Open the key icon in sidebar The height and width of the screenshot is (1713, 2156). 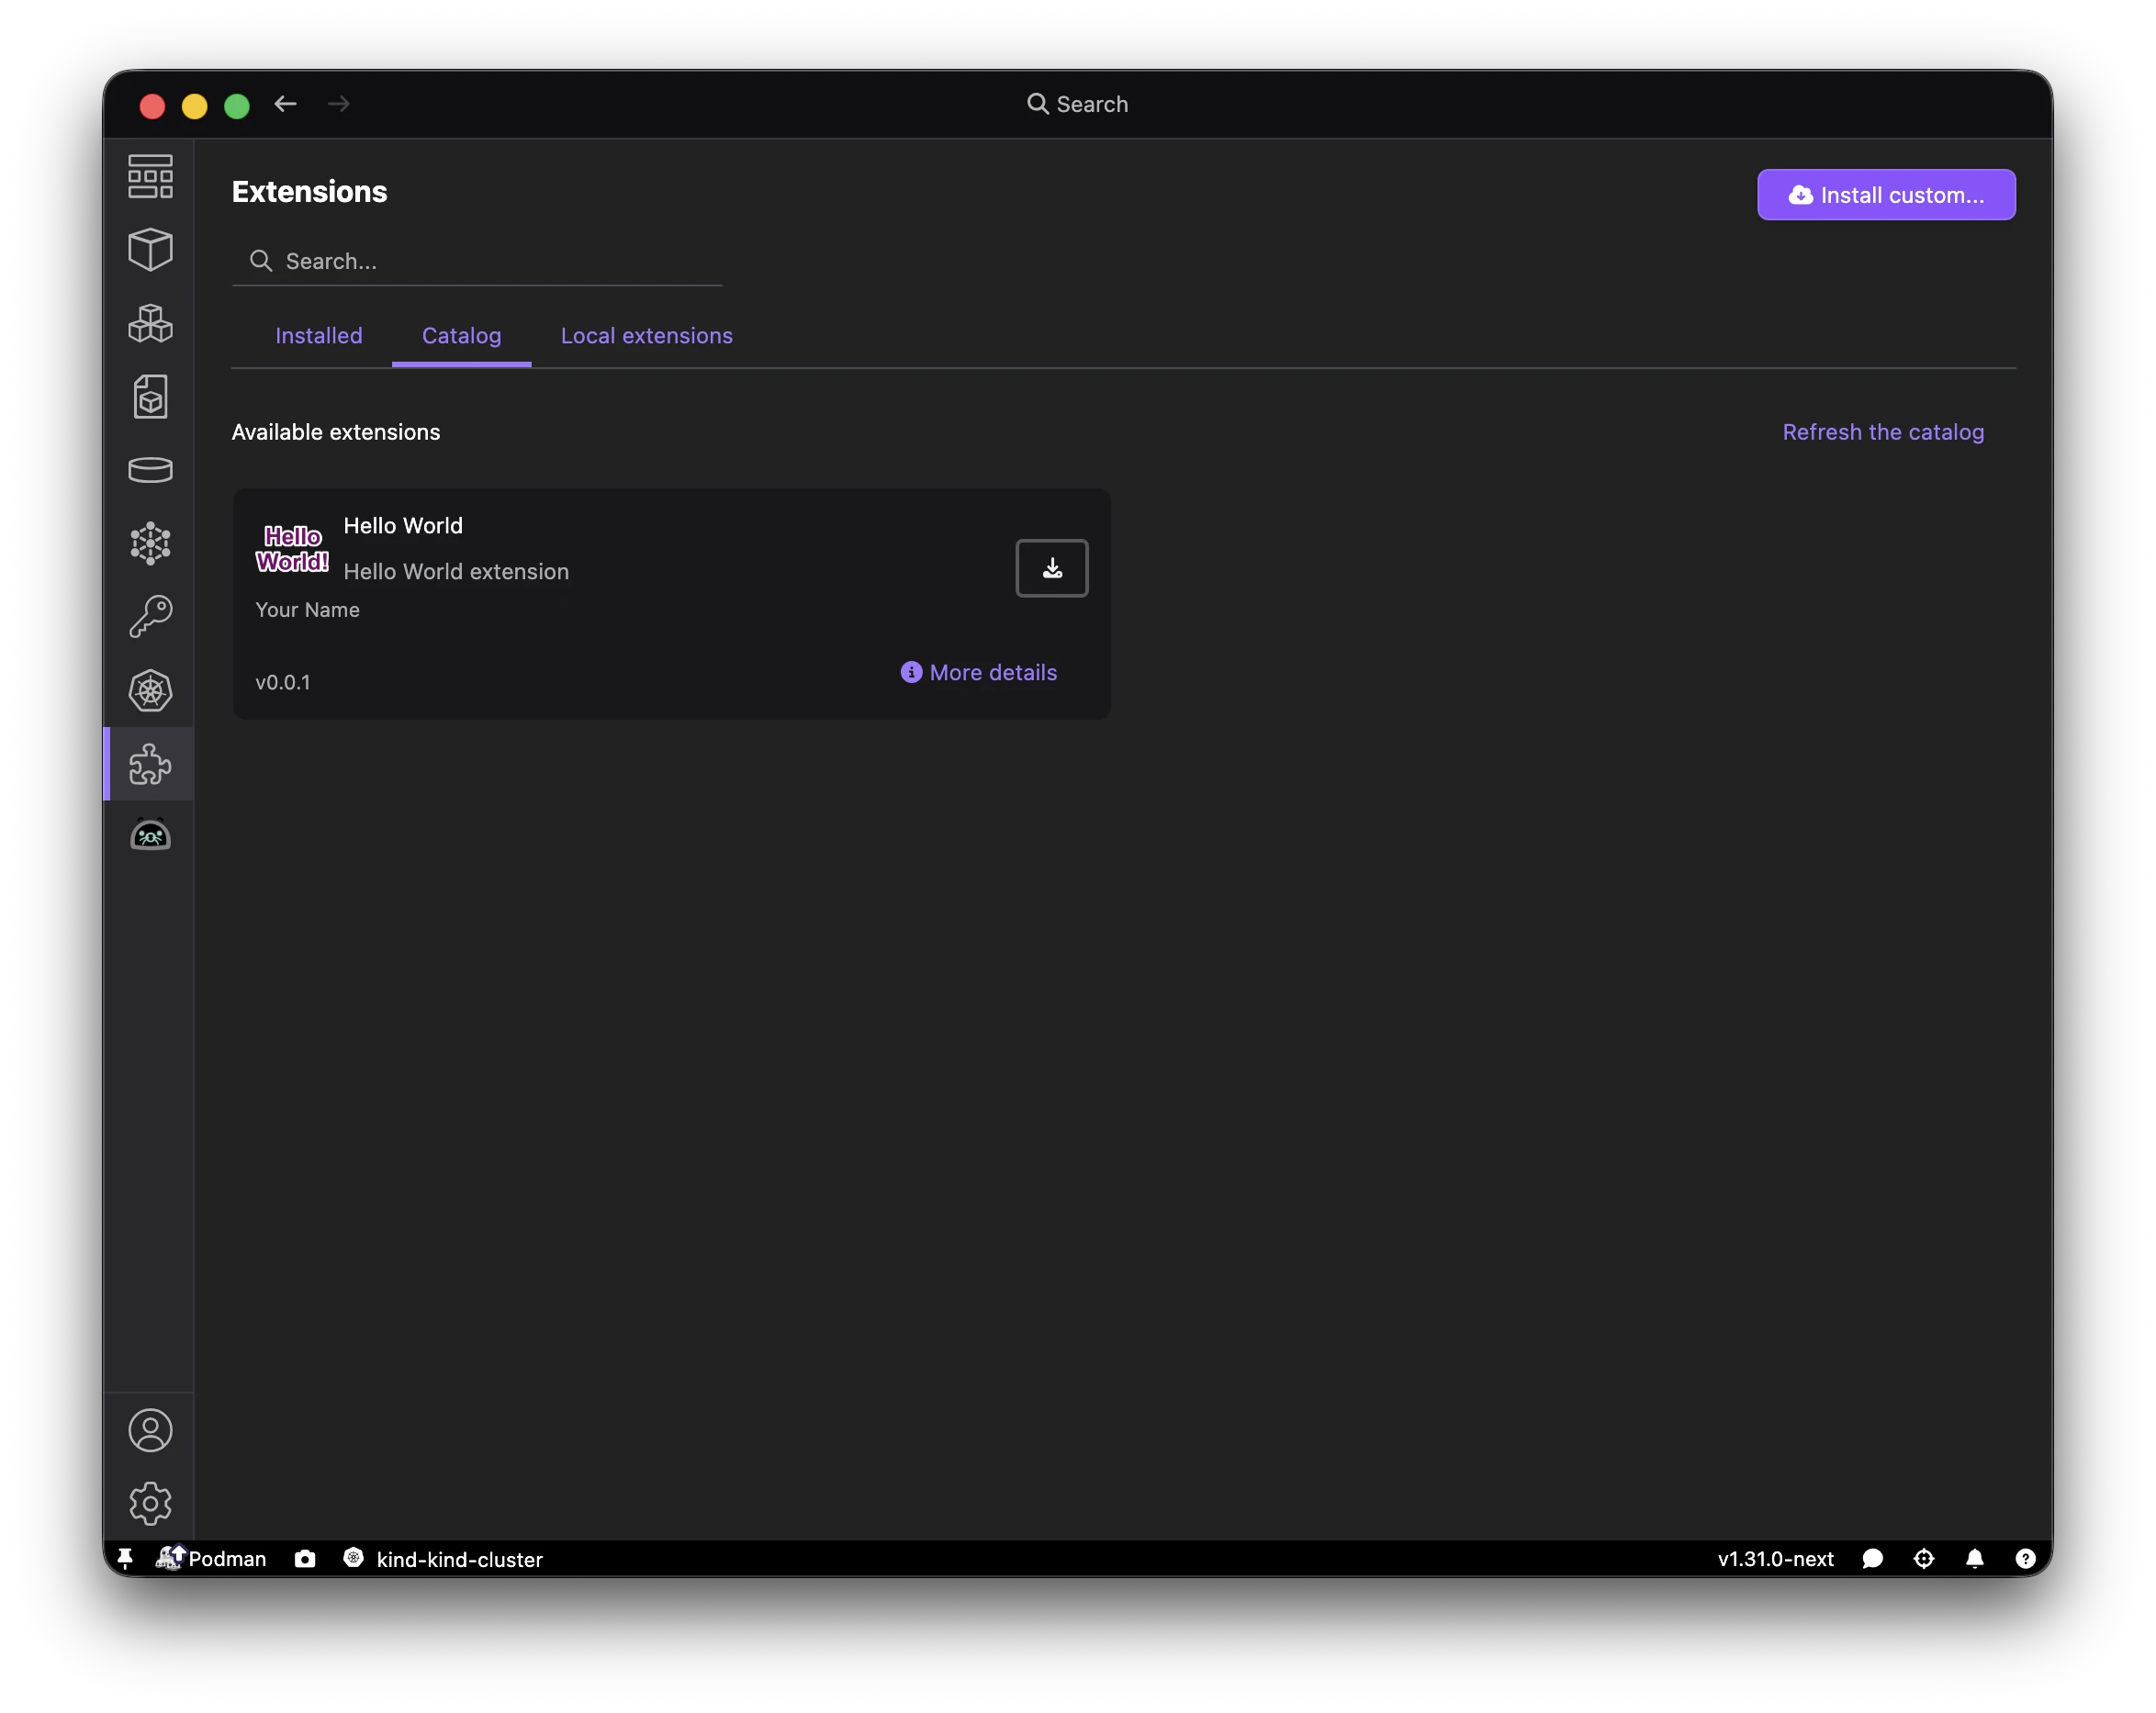[x=150, y=616]
